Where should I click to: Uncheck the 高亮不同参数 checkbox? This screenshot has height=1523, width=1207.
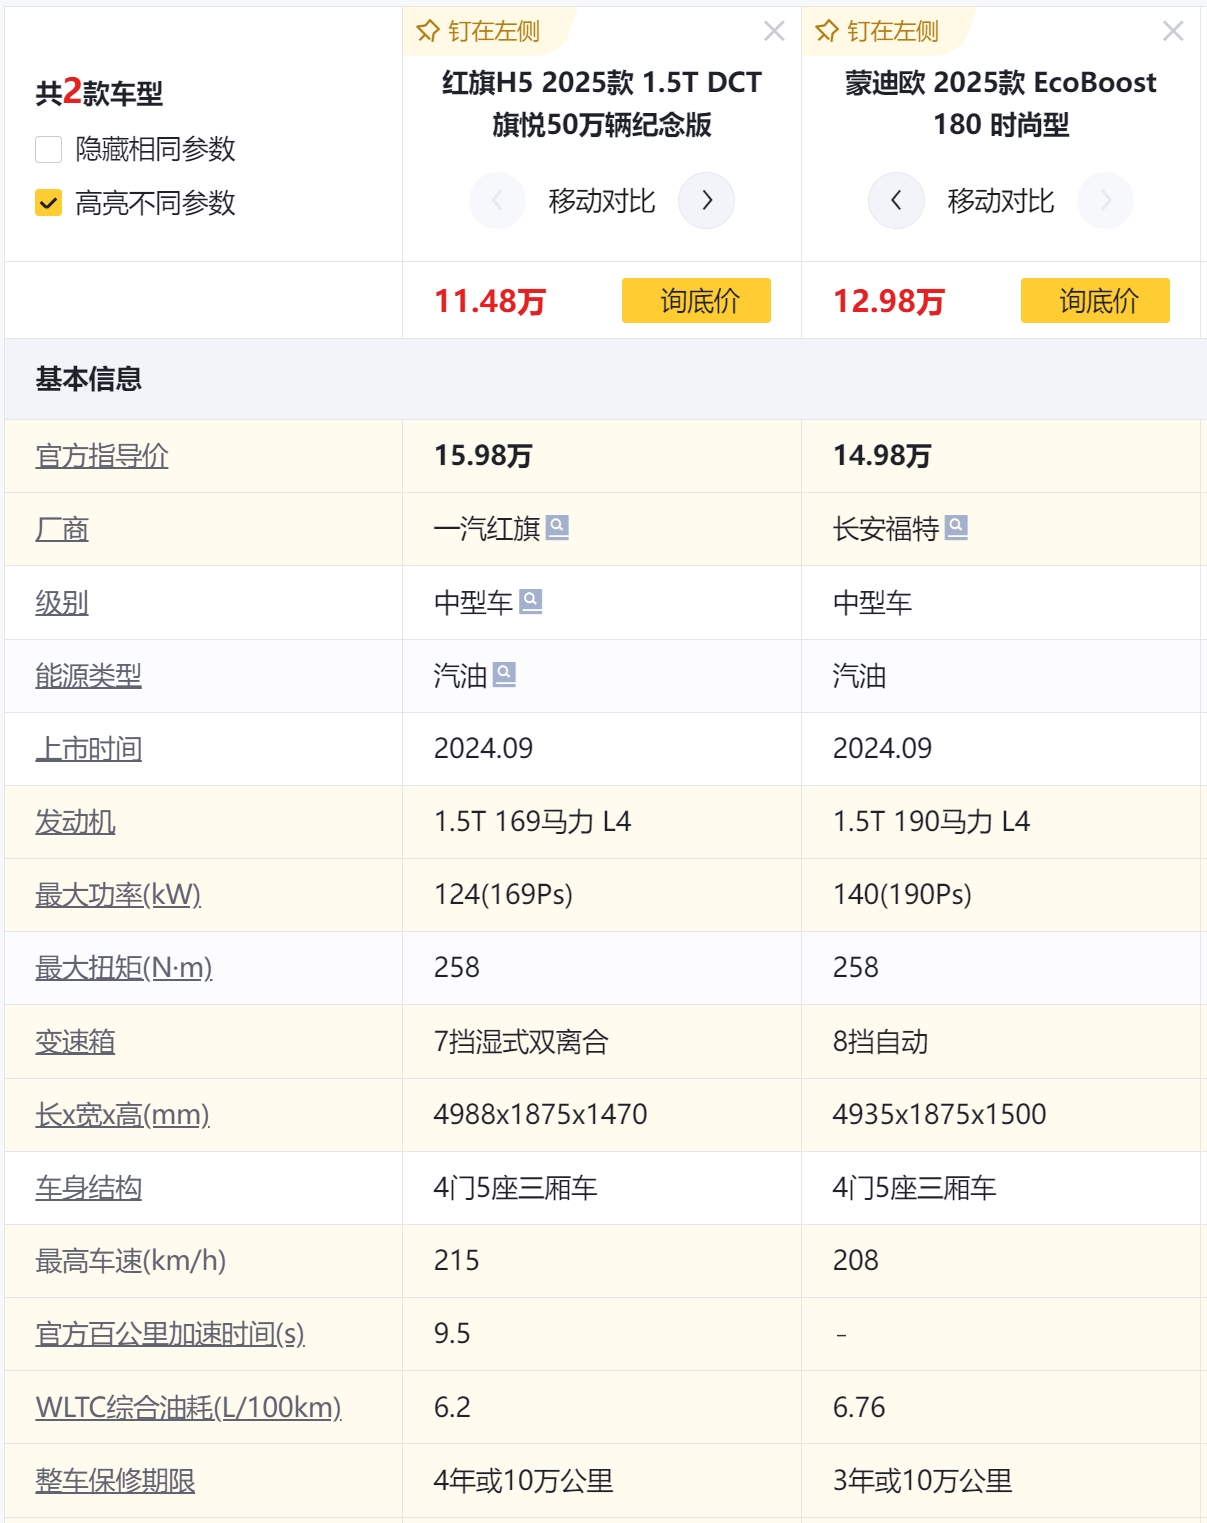(x=49, y=203)
